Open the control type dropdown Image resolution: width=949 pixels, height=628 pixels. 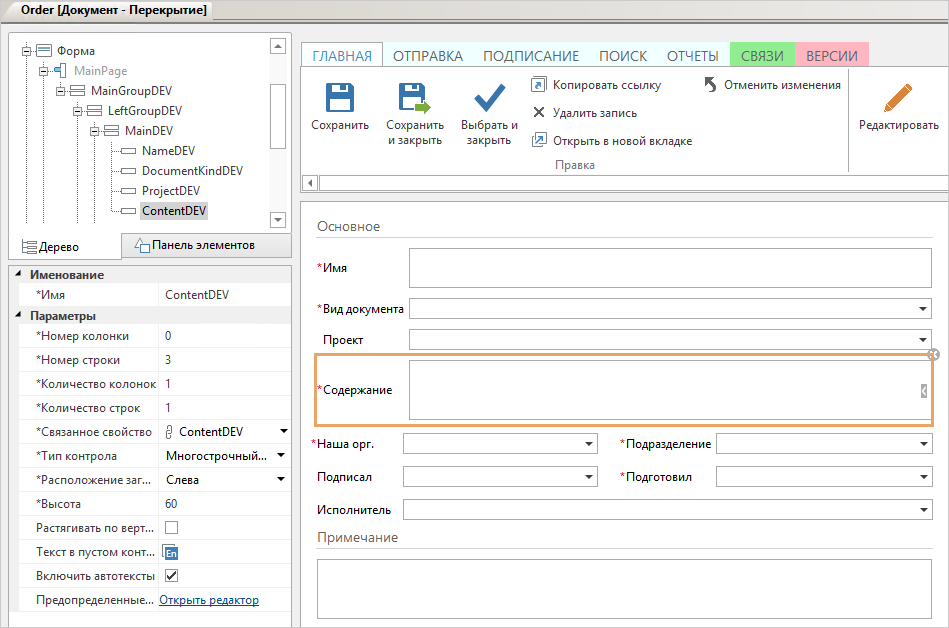(x=282, y=456)
